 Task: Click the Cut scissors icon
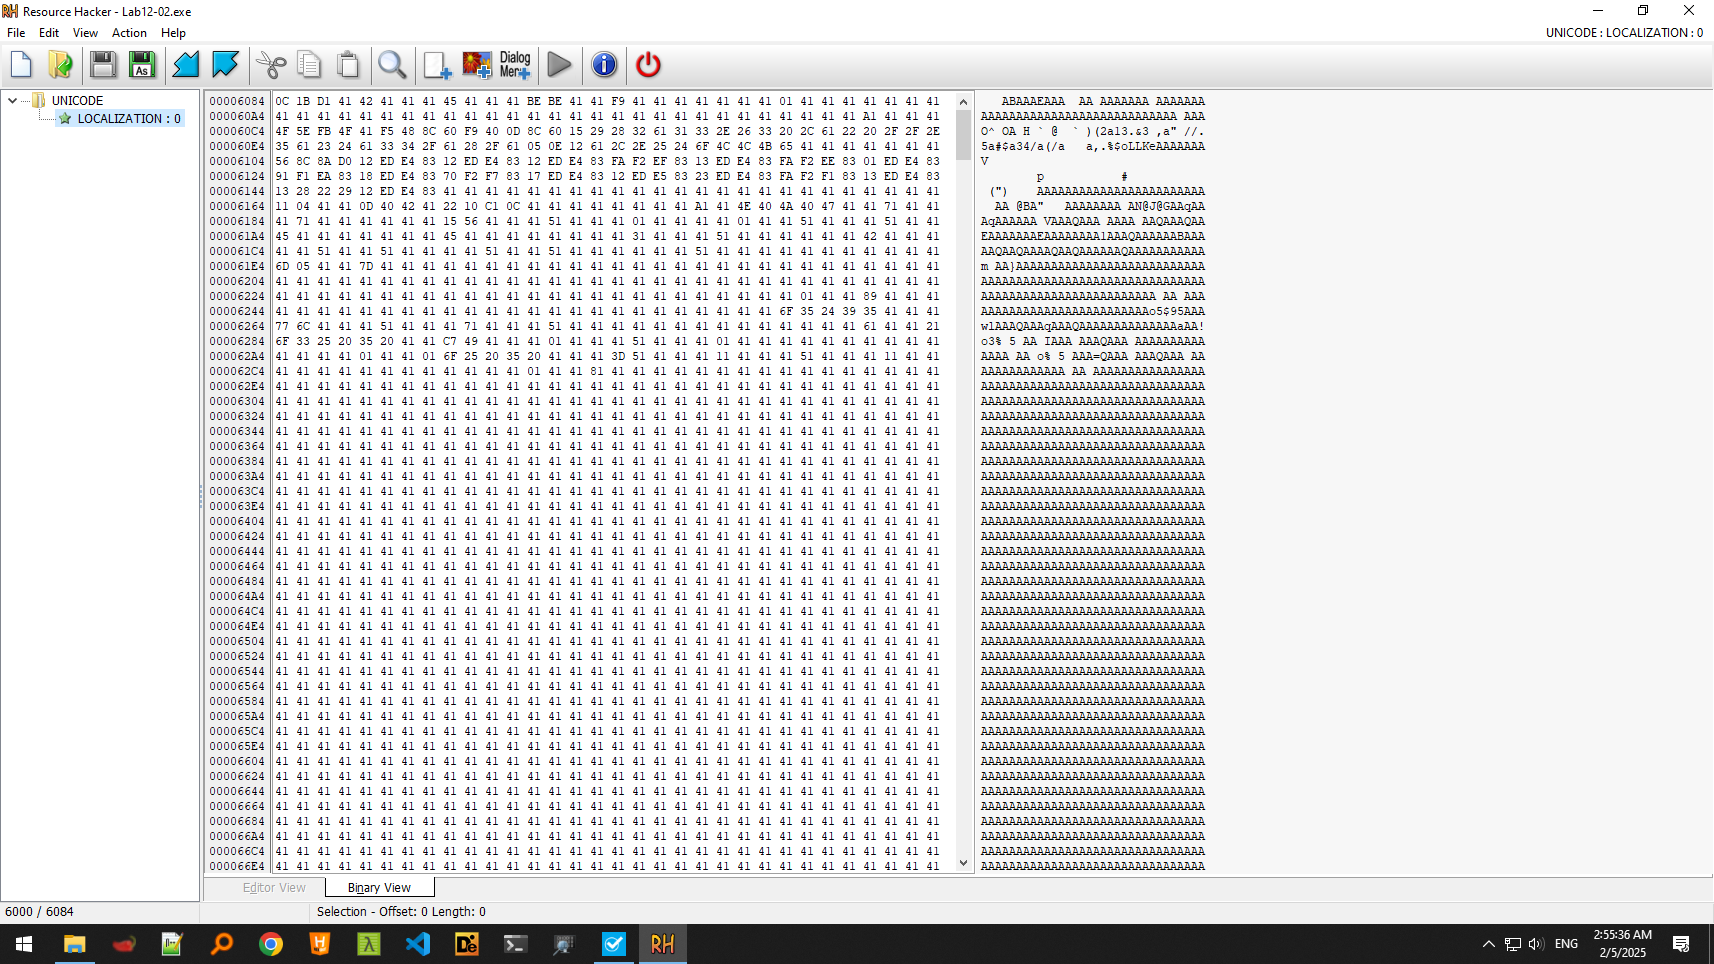pyautogui.click(x=270, y=65)
